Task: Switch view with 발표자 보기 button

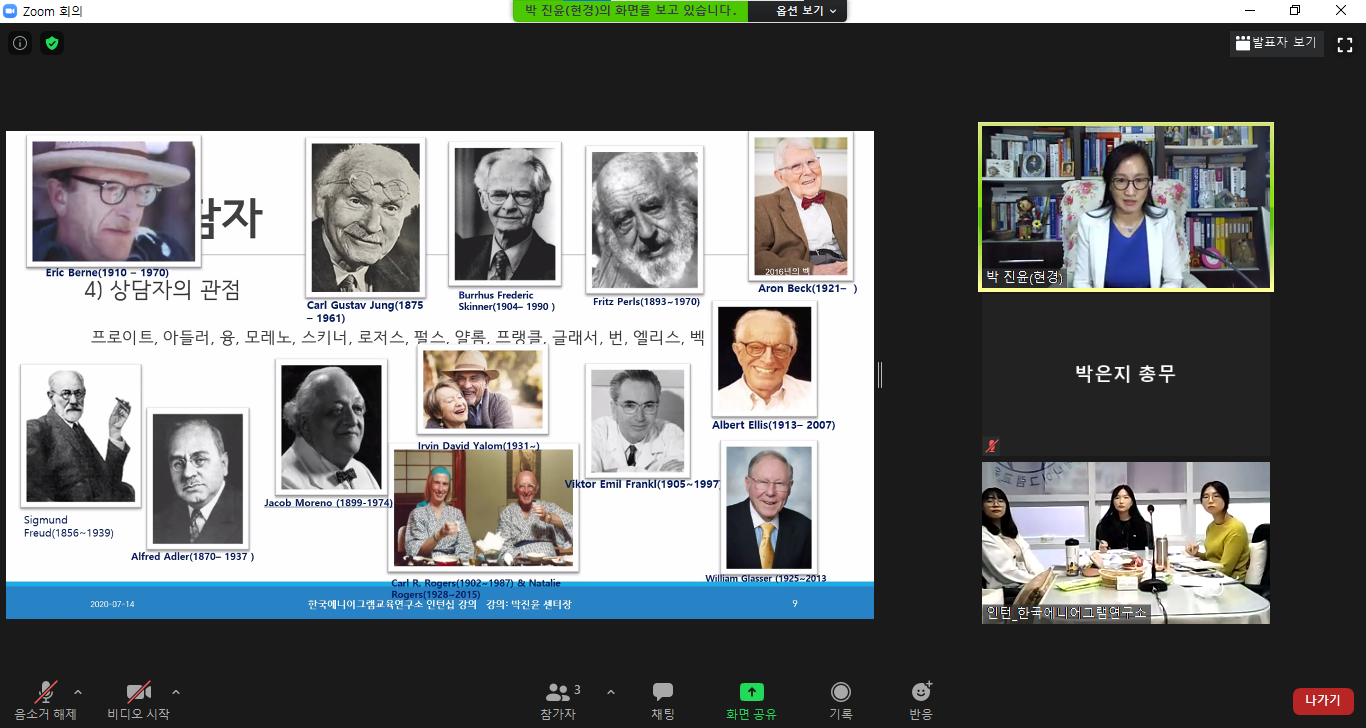Action: (1277, 43)
